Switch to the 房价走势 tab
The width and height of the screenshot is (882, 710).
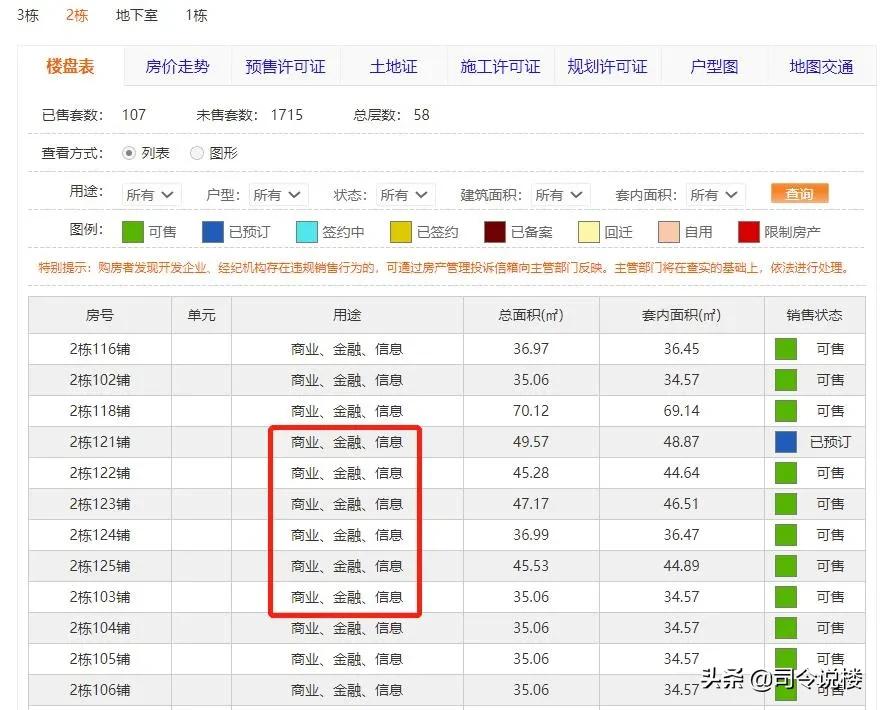177,66
